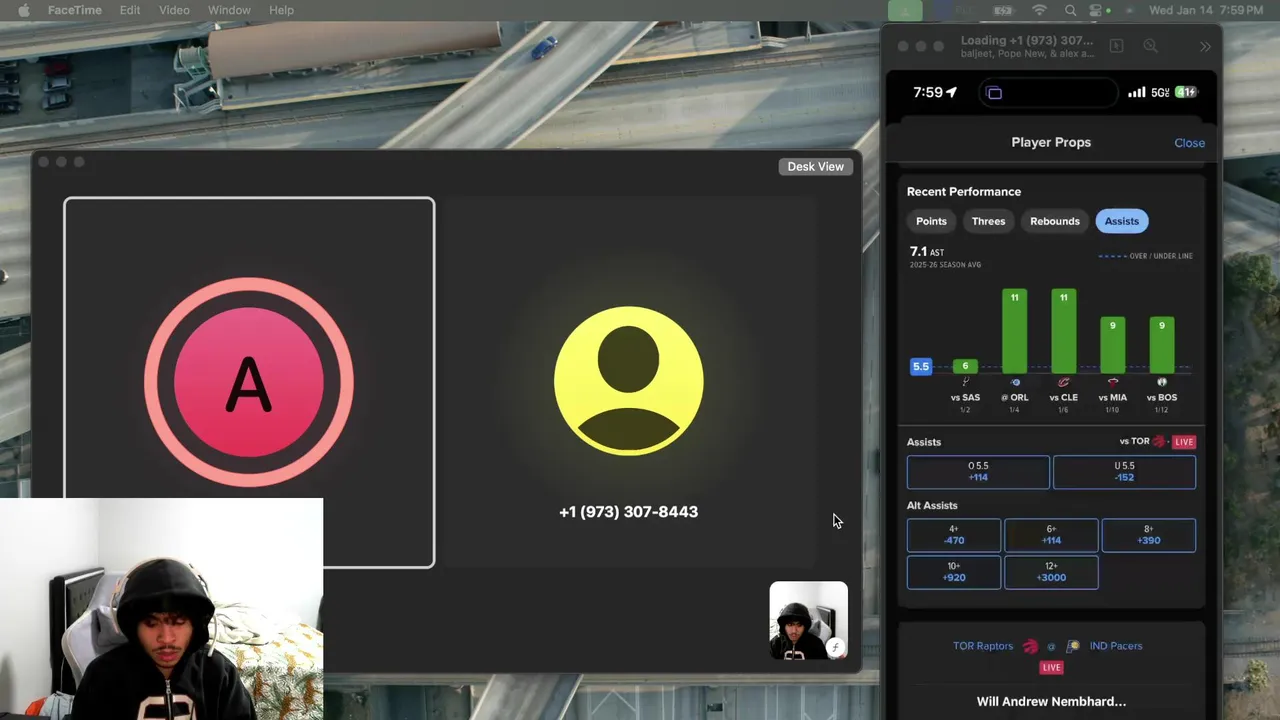
Task: Tap the phone battery indicator
Action: coord(1185,92)
